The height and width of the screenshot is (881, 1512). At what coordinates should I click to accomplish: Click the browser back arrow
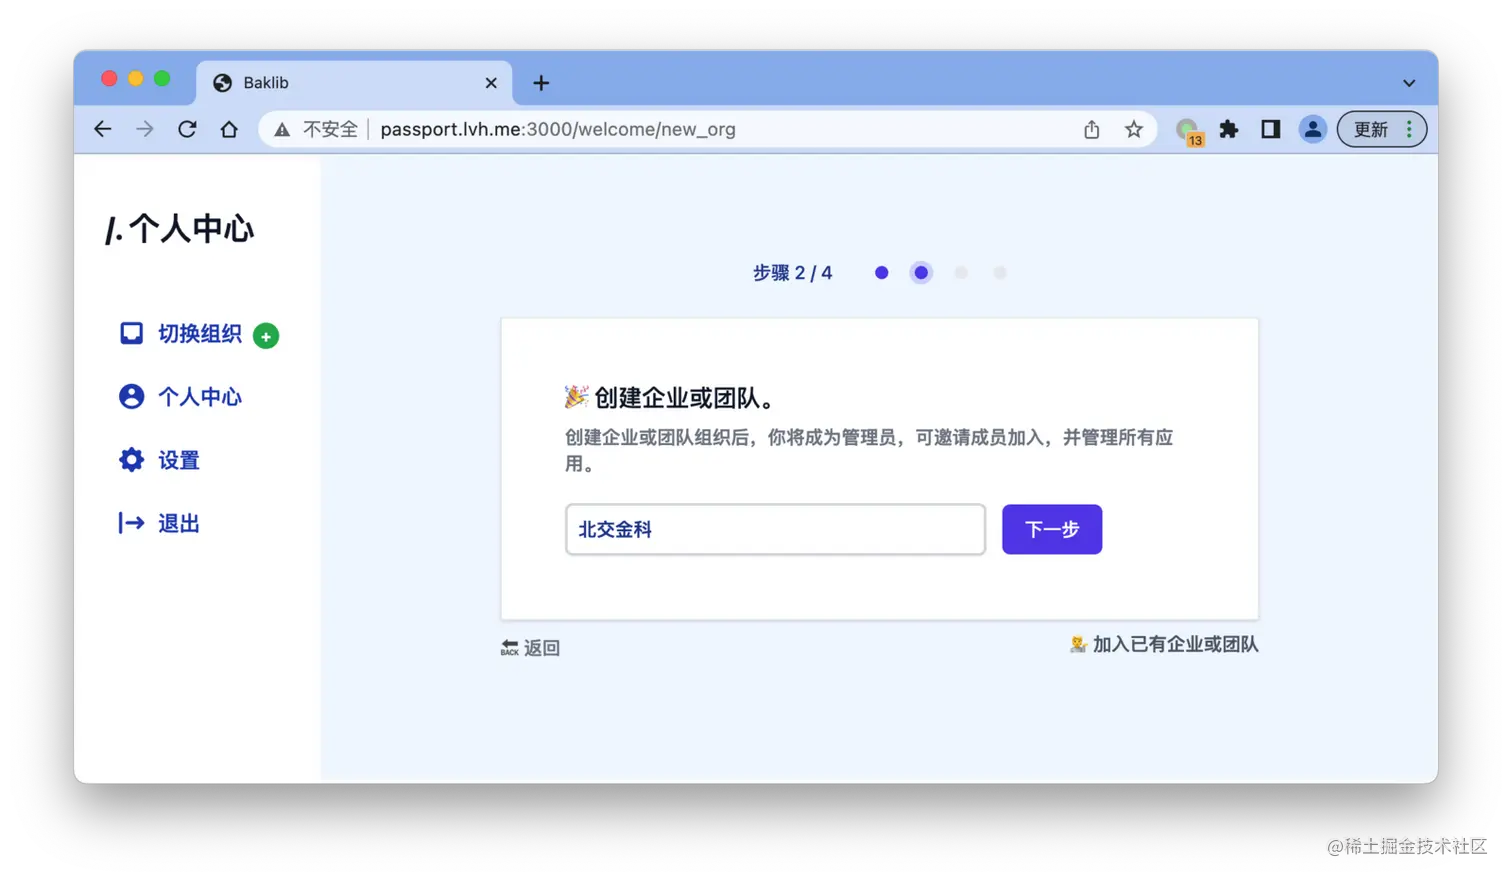[103, 129]
